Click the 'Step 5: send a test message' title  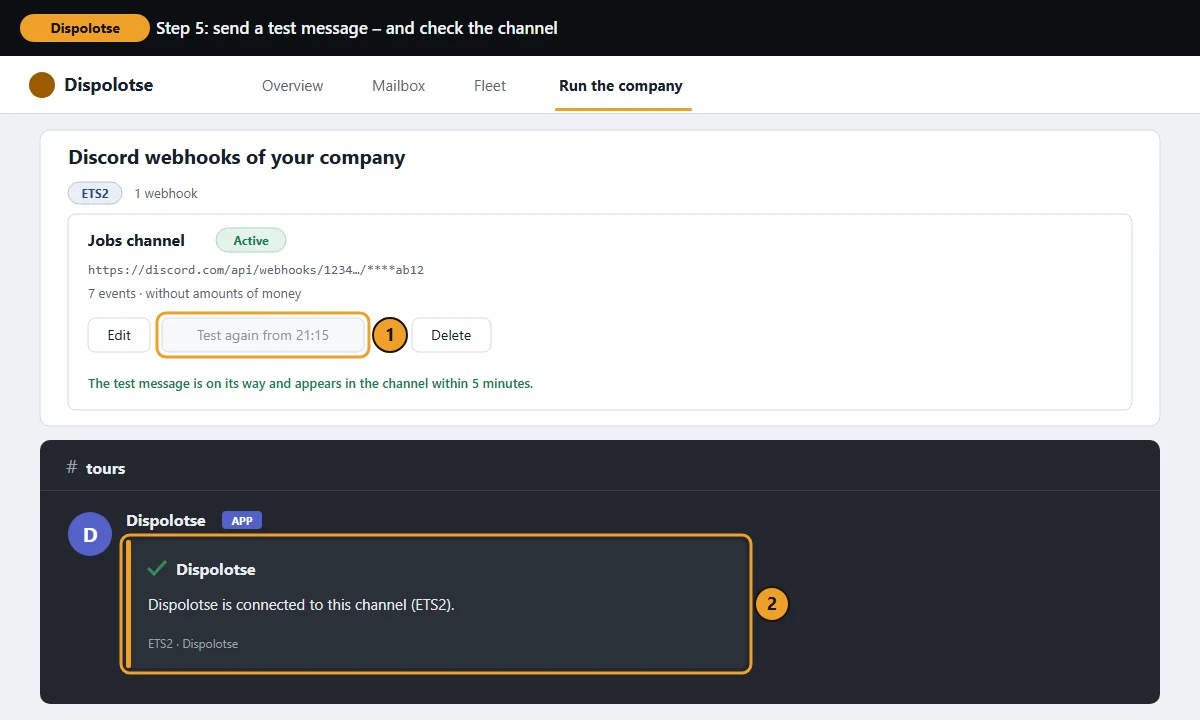357,28
